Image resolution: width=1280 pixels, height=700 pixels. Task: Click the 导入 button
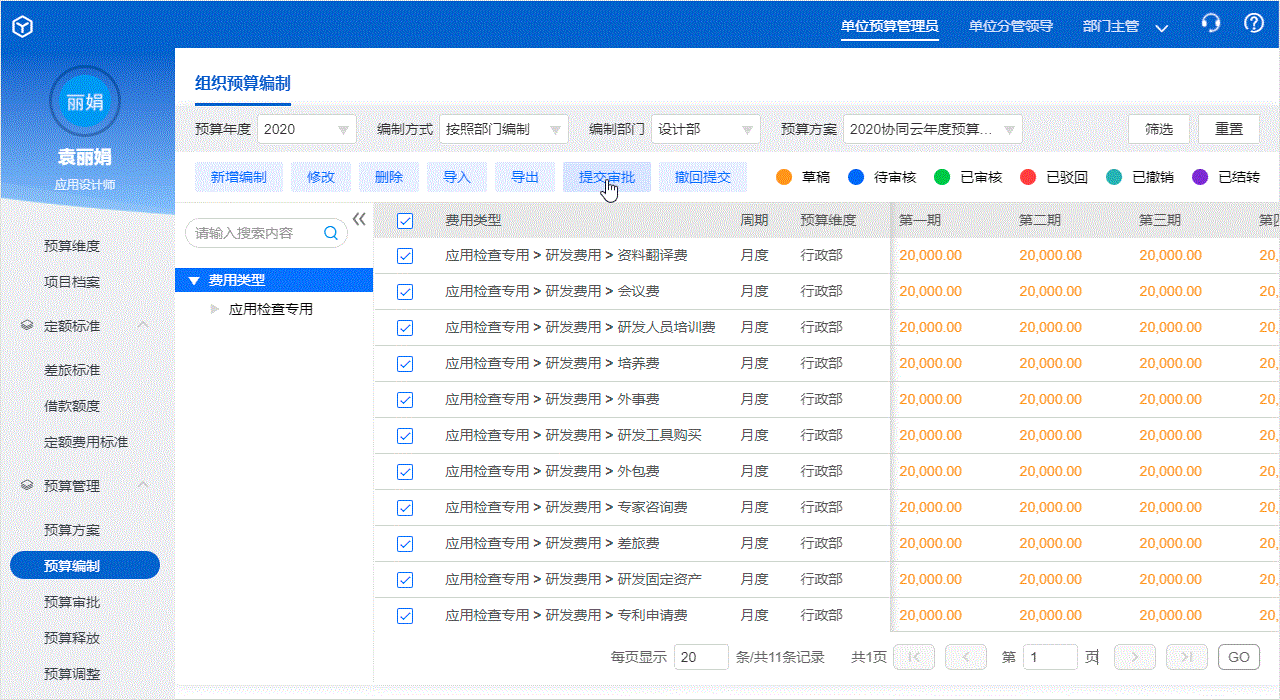[x=457, y=177]
